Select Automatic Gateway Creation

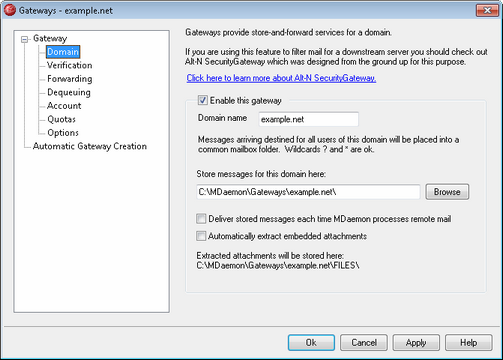pyautogui.click(x=90, y=146)
